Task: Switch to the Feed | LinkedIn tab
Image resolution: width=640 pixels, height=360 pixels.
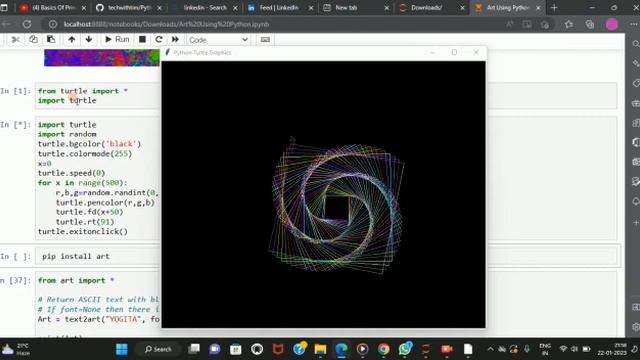Action: [x=280, y=8]
